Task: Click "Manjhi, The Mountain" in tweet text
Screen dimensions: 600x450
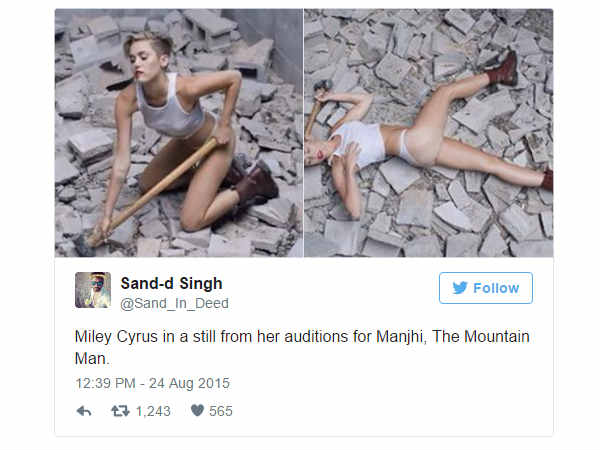Action: [x=450, y=337]
